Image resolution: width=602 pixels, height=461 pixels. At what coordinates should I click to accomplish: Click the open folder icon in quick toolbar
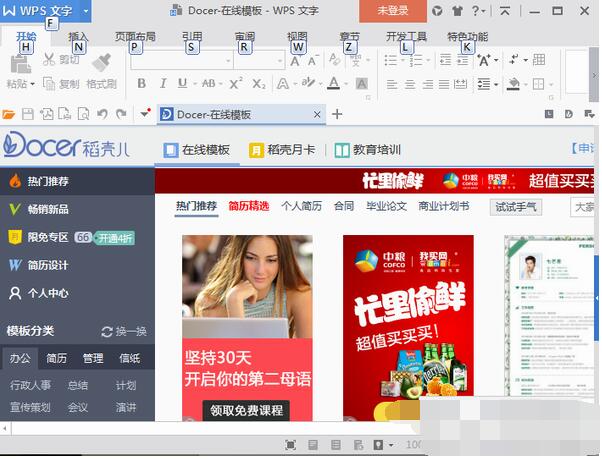8,114
